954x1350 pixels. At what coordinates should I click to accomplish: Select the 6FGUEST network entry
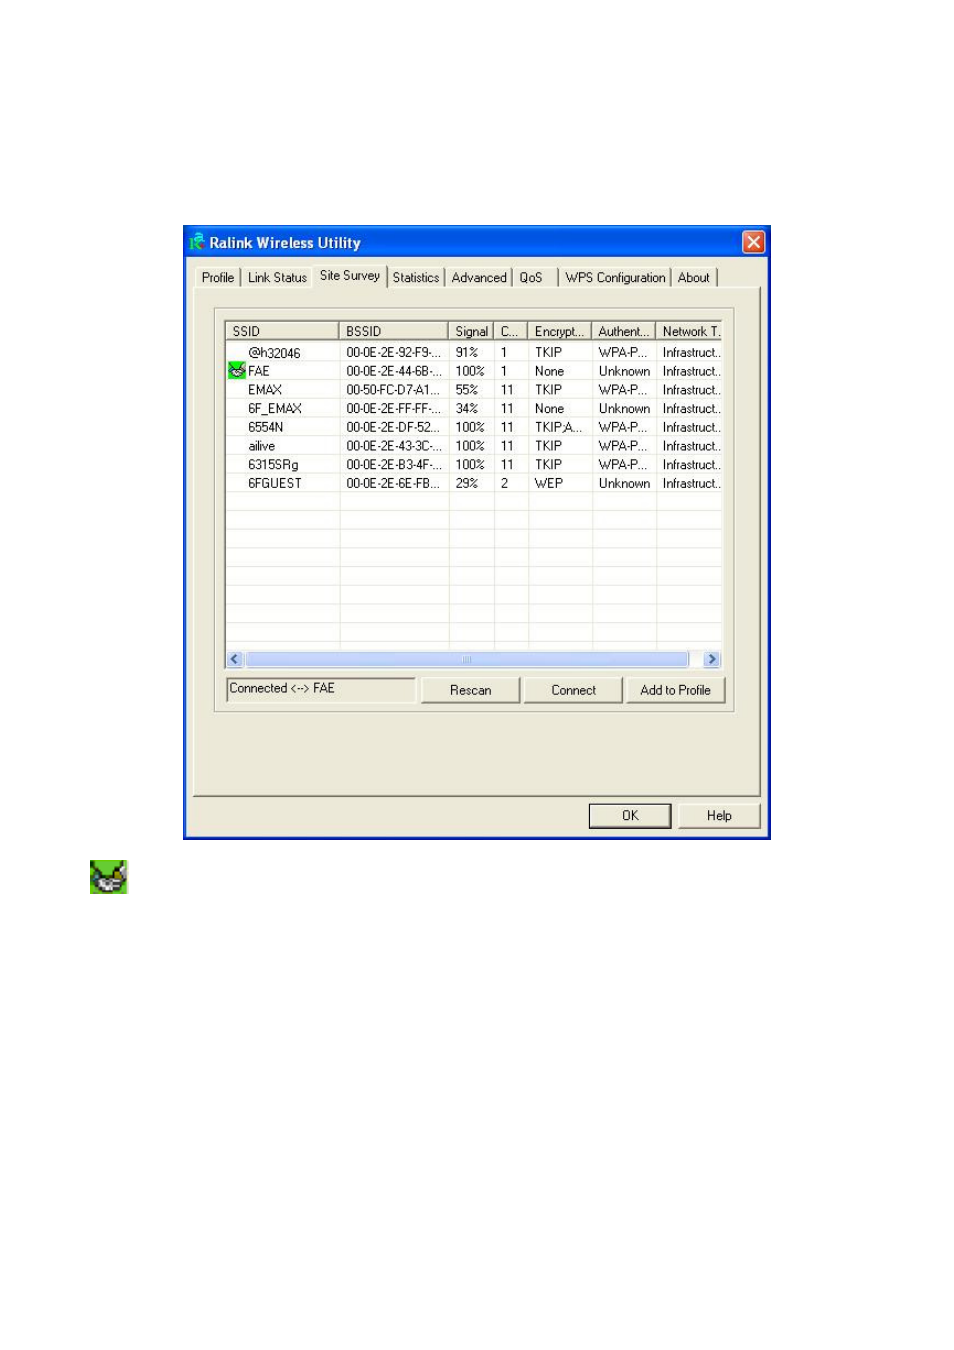473,483
